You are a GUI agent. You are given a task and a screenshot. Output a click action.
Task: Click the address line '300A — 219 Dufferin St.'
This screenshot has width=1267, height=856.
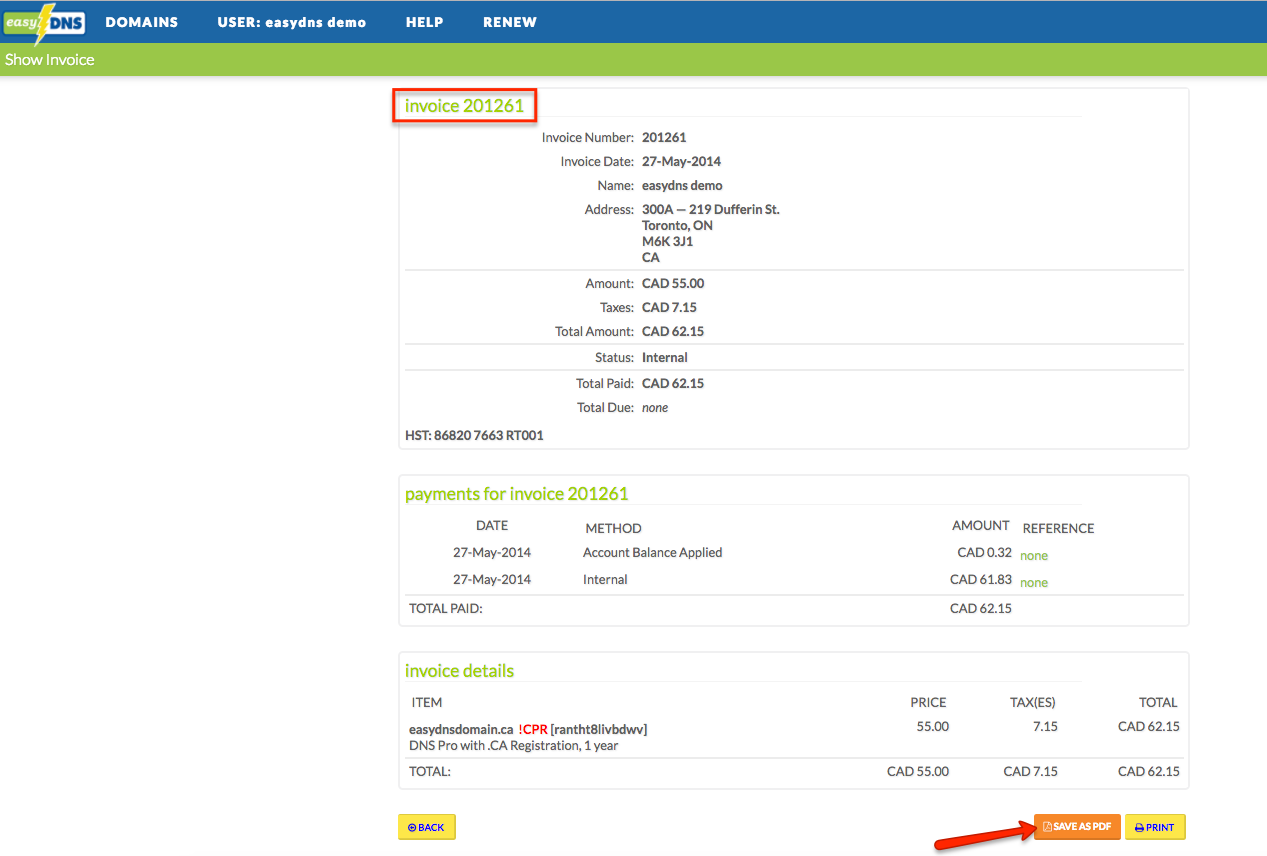coord(711,209)
